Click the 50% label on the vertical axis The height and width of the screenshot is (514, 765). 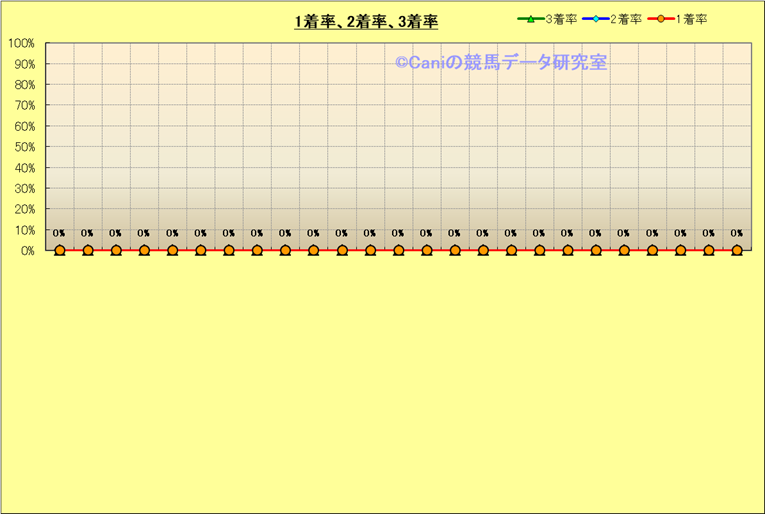[24, 147]
